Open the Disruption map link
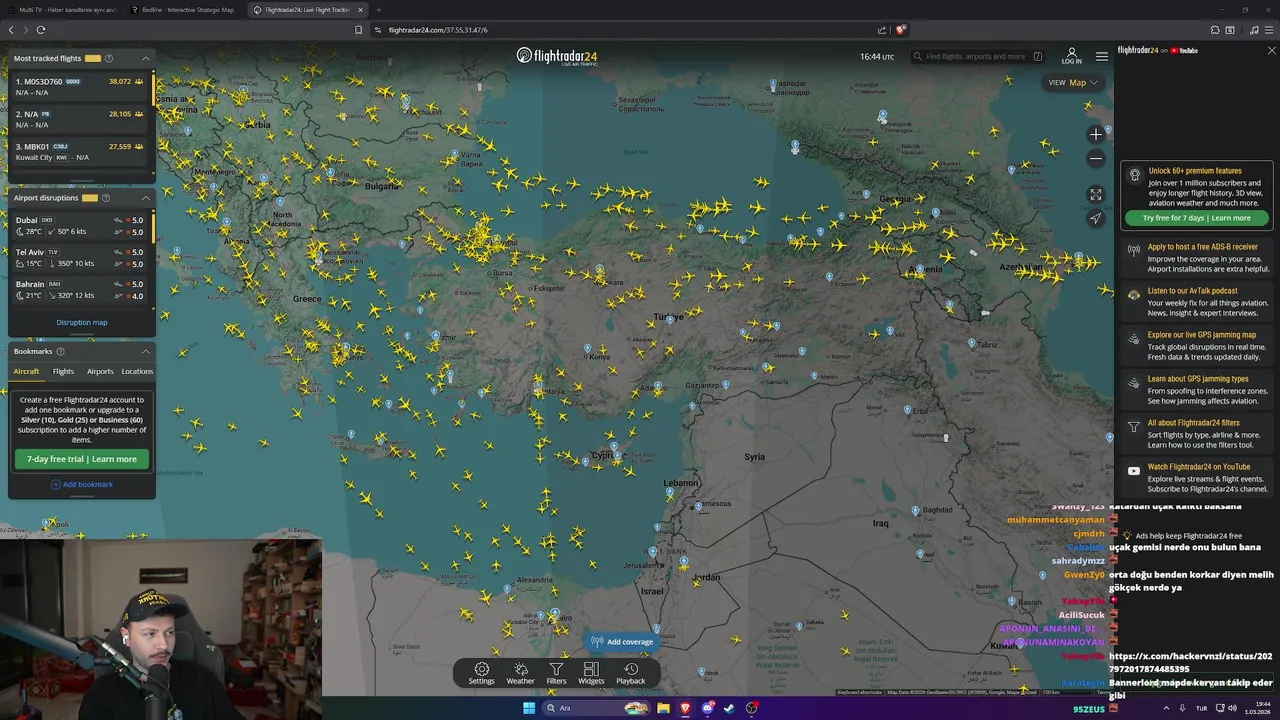The image size is (1280, 720). pos(82,322)
